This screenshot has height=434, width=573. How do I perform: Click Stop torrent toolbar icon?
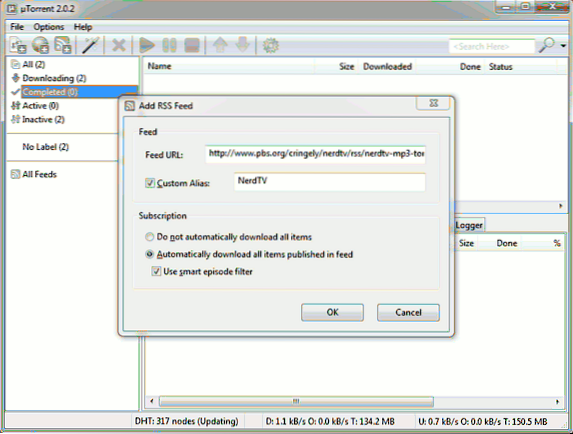pyautogui.click(x=192, y=45)
